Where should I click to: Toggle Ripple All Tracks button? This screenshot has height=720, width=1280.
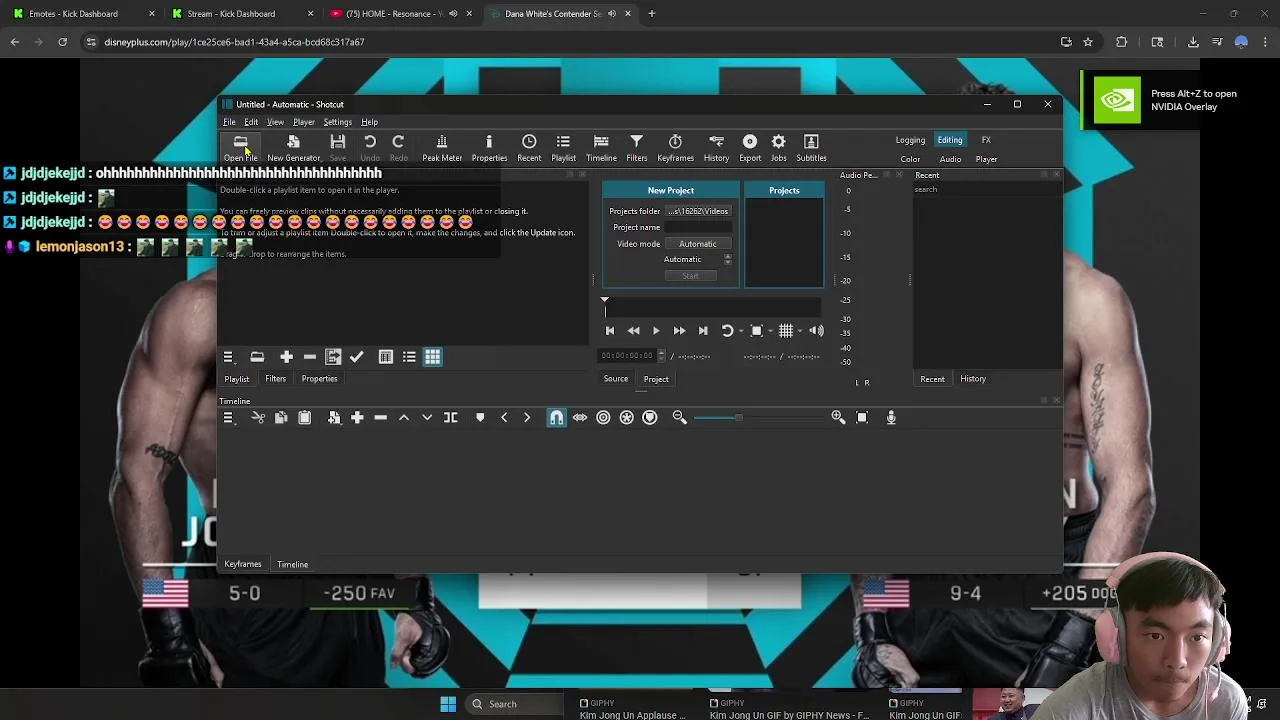click(x=627, y=417)
